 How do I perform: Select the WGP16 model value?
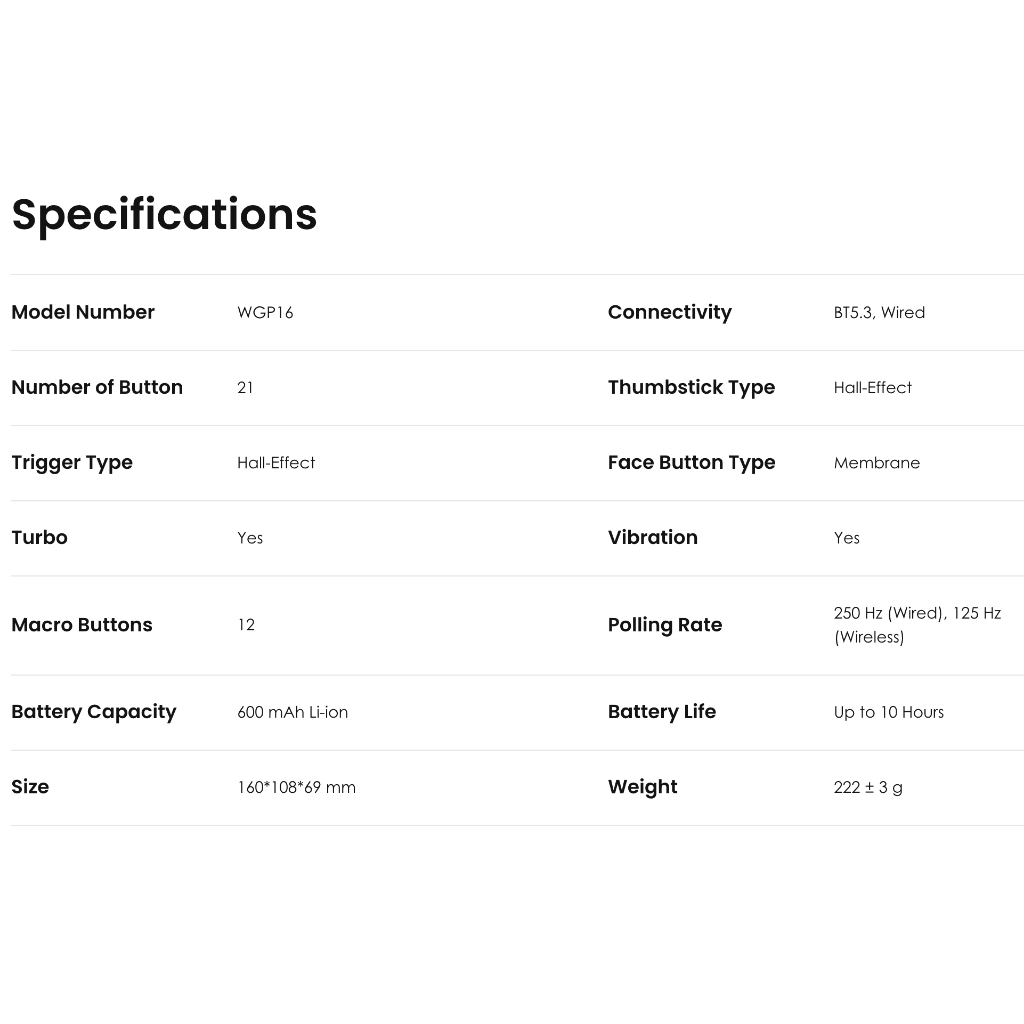pyautogui.click(x=265, y=313)
